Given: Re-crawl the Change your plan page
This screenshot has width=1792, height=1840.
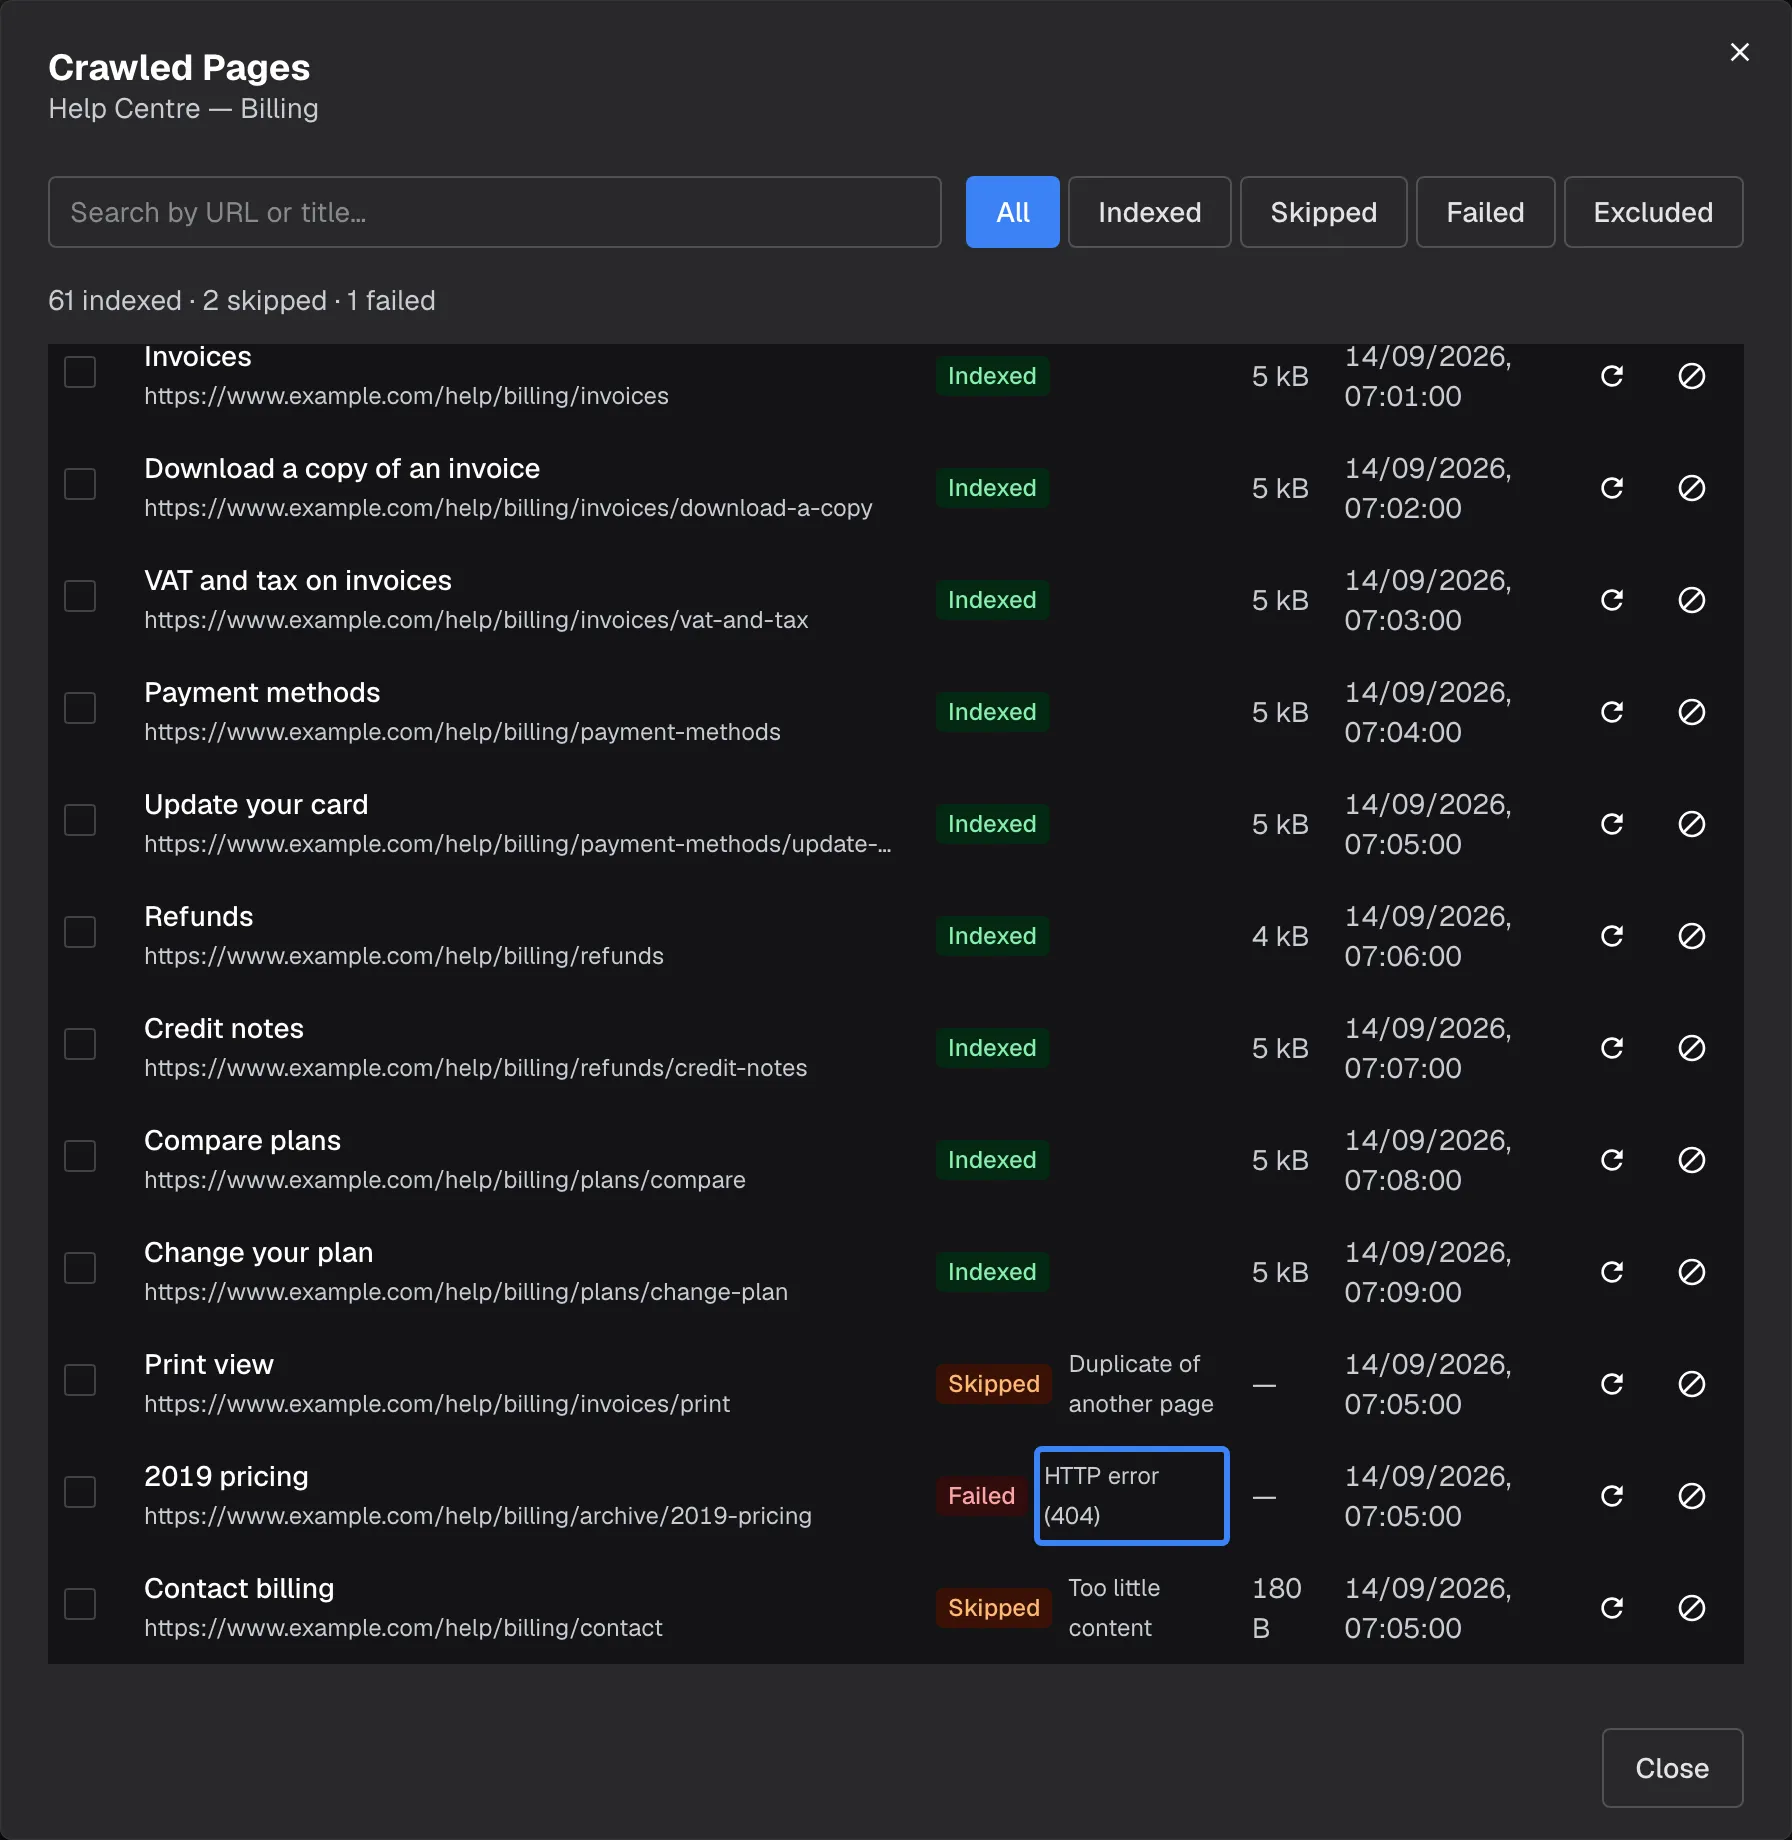Looking at the screenshot, I should click(x=1611, y=1272).
